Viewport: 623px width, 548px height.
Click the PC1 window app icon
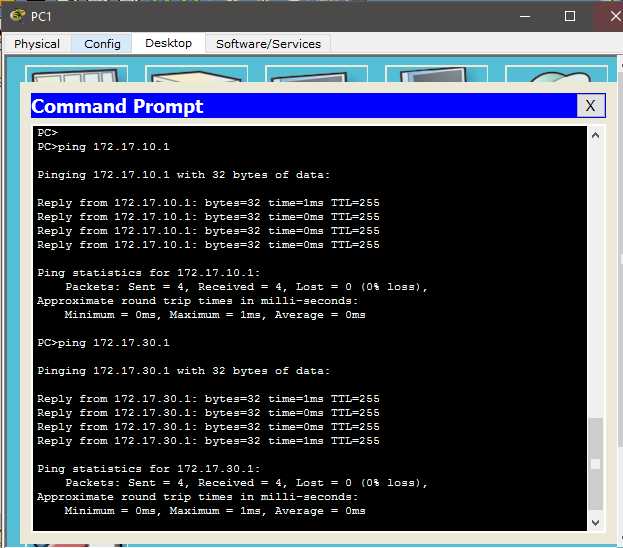17,16
